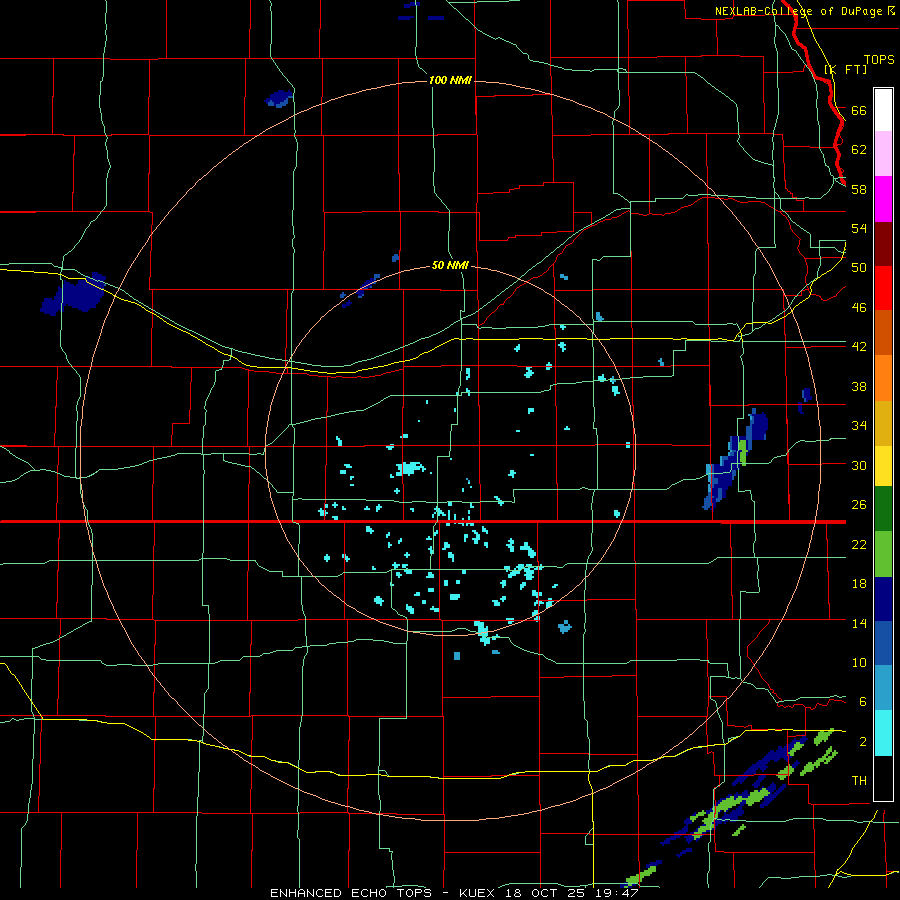Click the legend value '6'
This screenshot has width=900, height=900.
pyautogui.click(x=862, y=702)
